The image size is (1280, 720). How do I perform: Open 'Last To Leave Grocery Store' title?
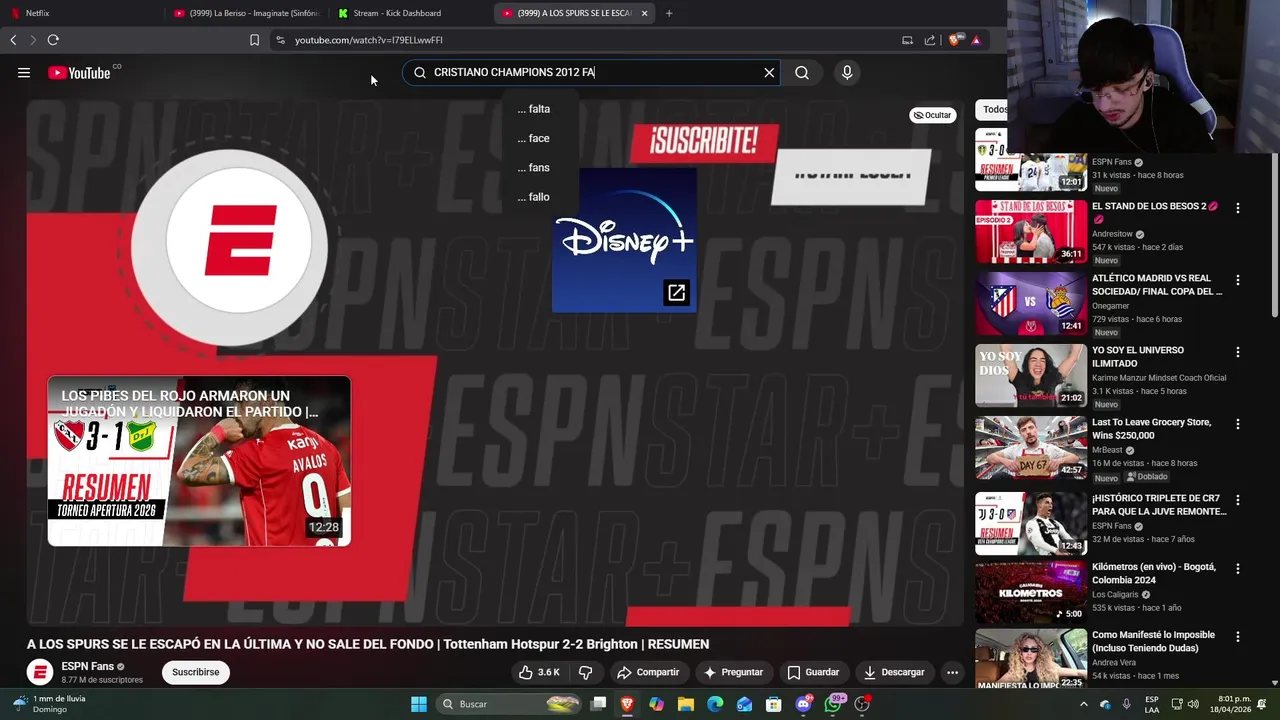(x=1151, y=429)
